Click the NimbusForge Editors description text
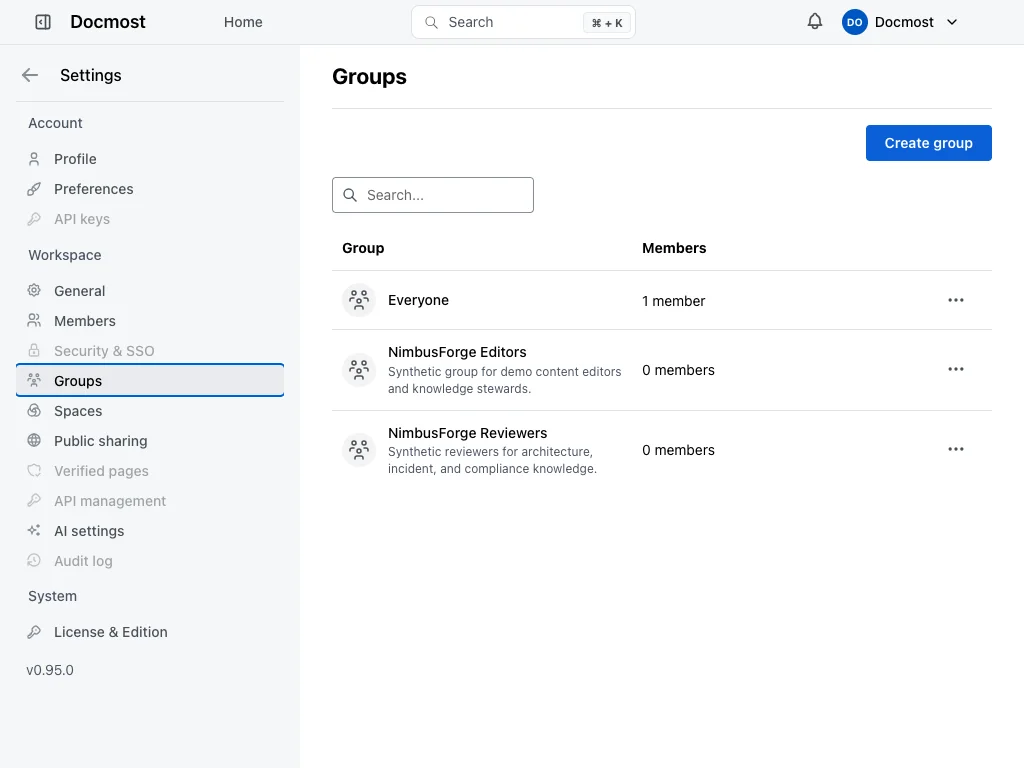This screenshot has height=768, width=1024. tap(504, 380)
